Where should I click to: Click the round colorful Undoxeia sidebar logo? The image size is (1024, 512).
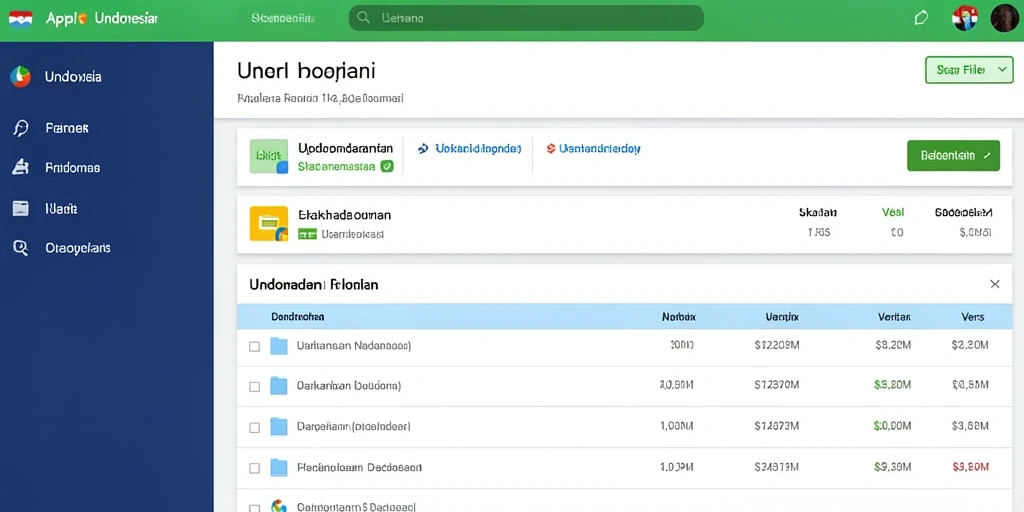pos(20,76)
